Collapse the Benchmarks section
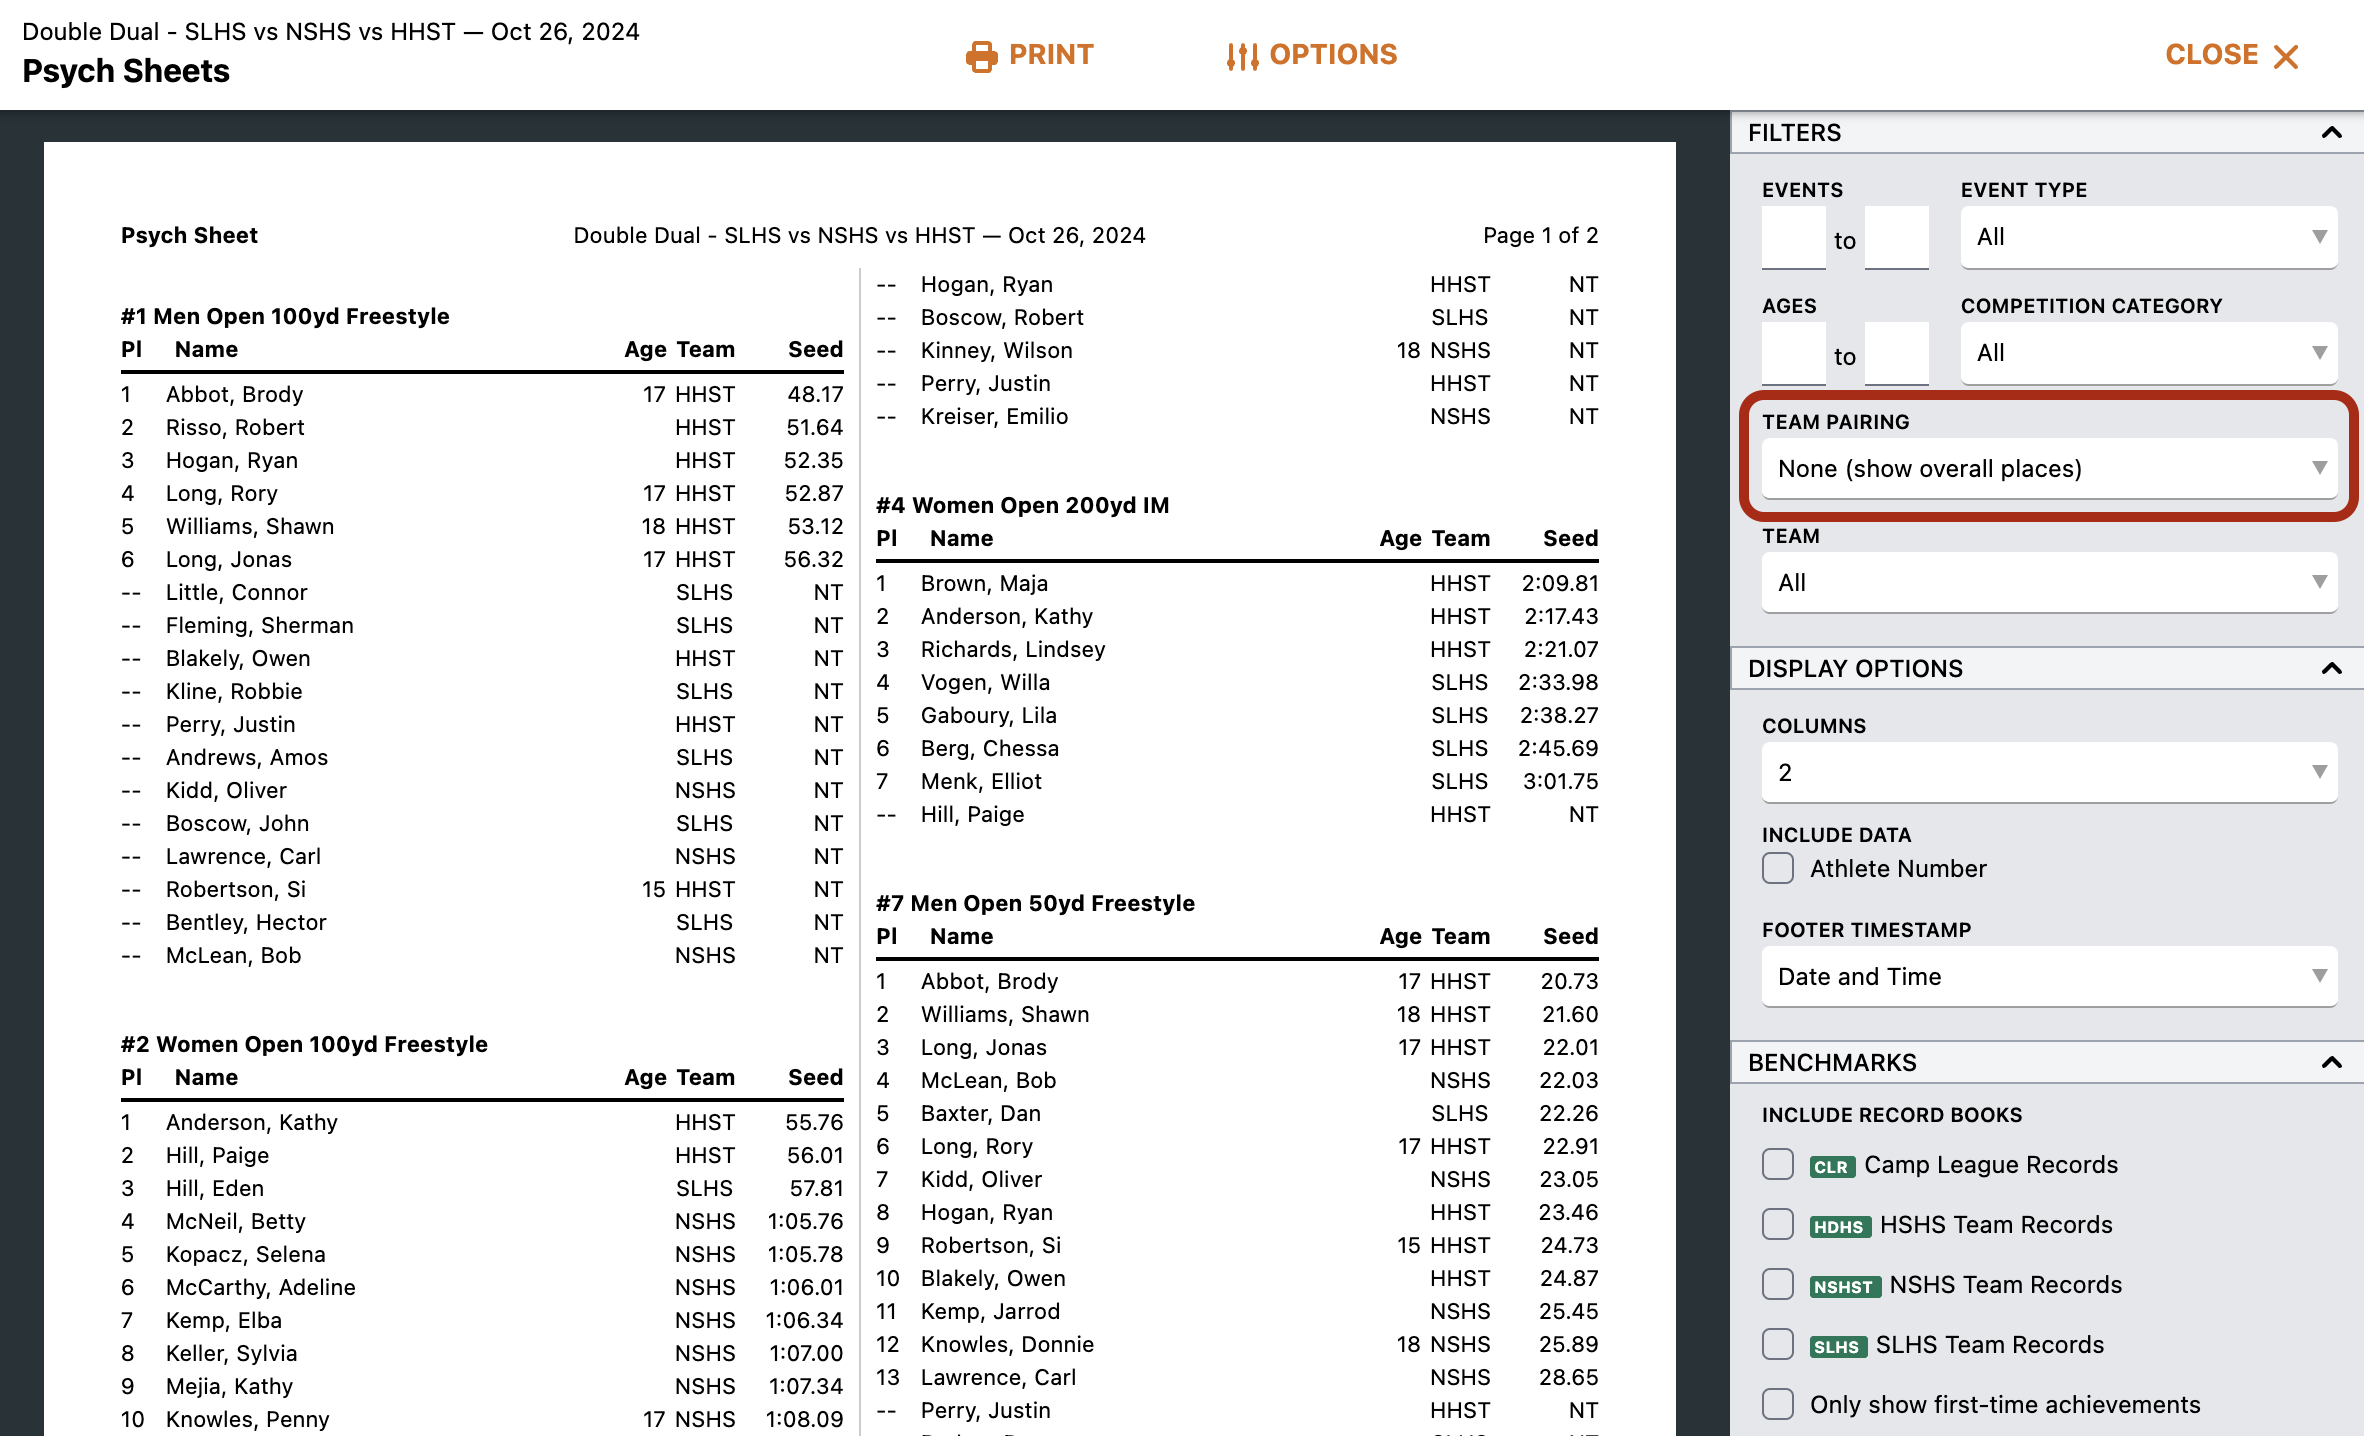This screenshot has height=1436, width=2364. pos(2331,1062)
